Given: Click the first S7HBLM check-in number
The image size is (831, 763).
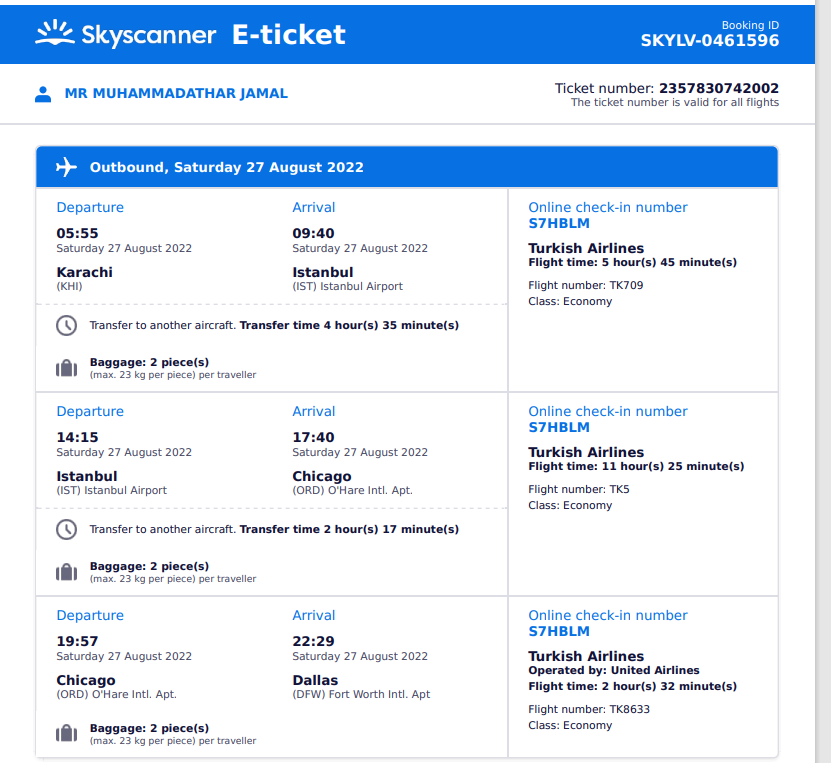Looking at the screenshot, I should [559, 224].
